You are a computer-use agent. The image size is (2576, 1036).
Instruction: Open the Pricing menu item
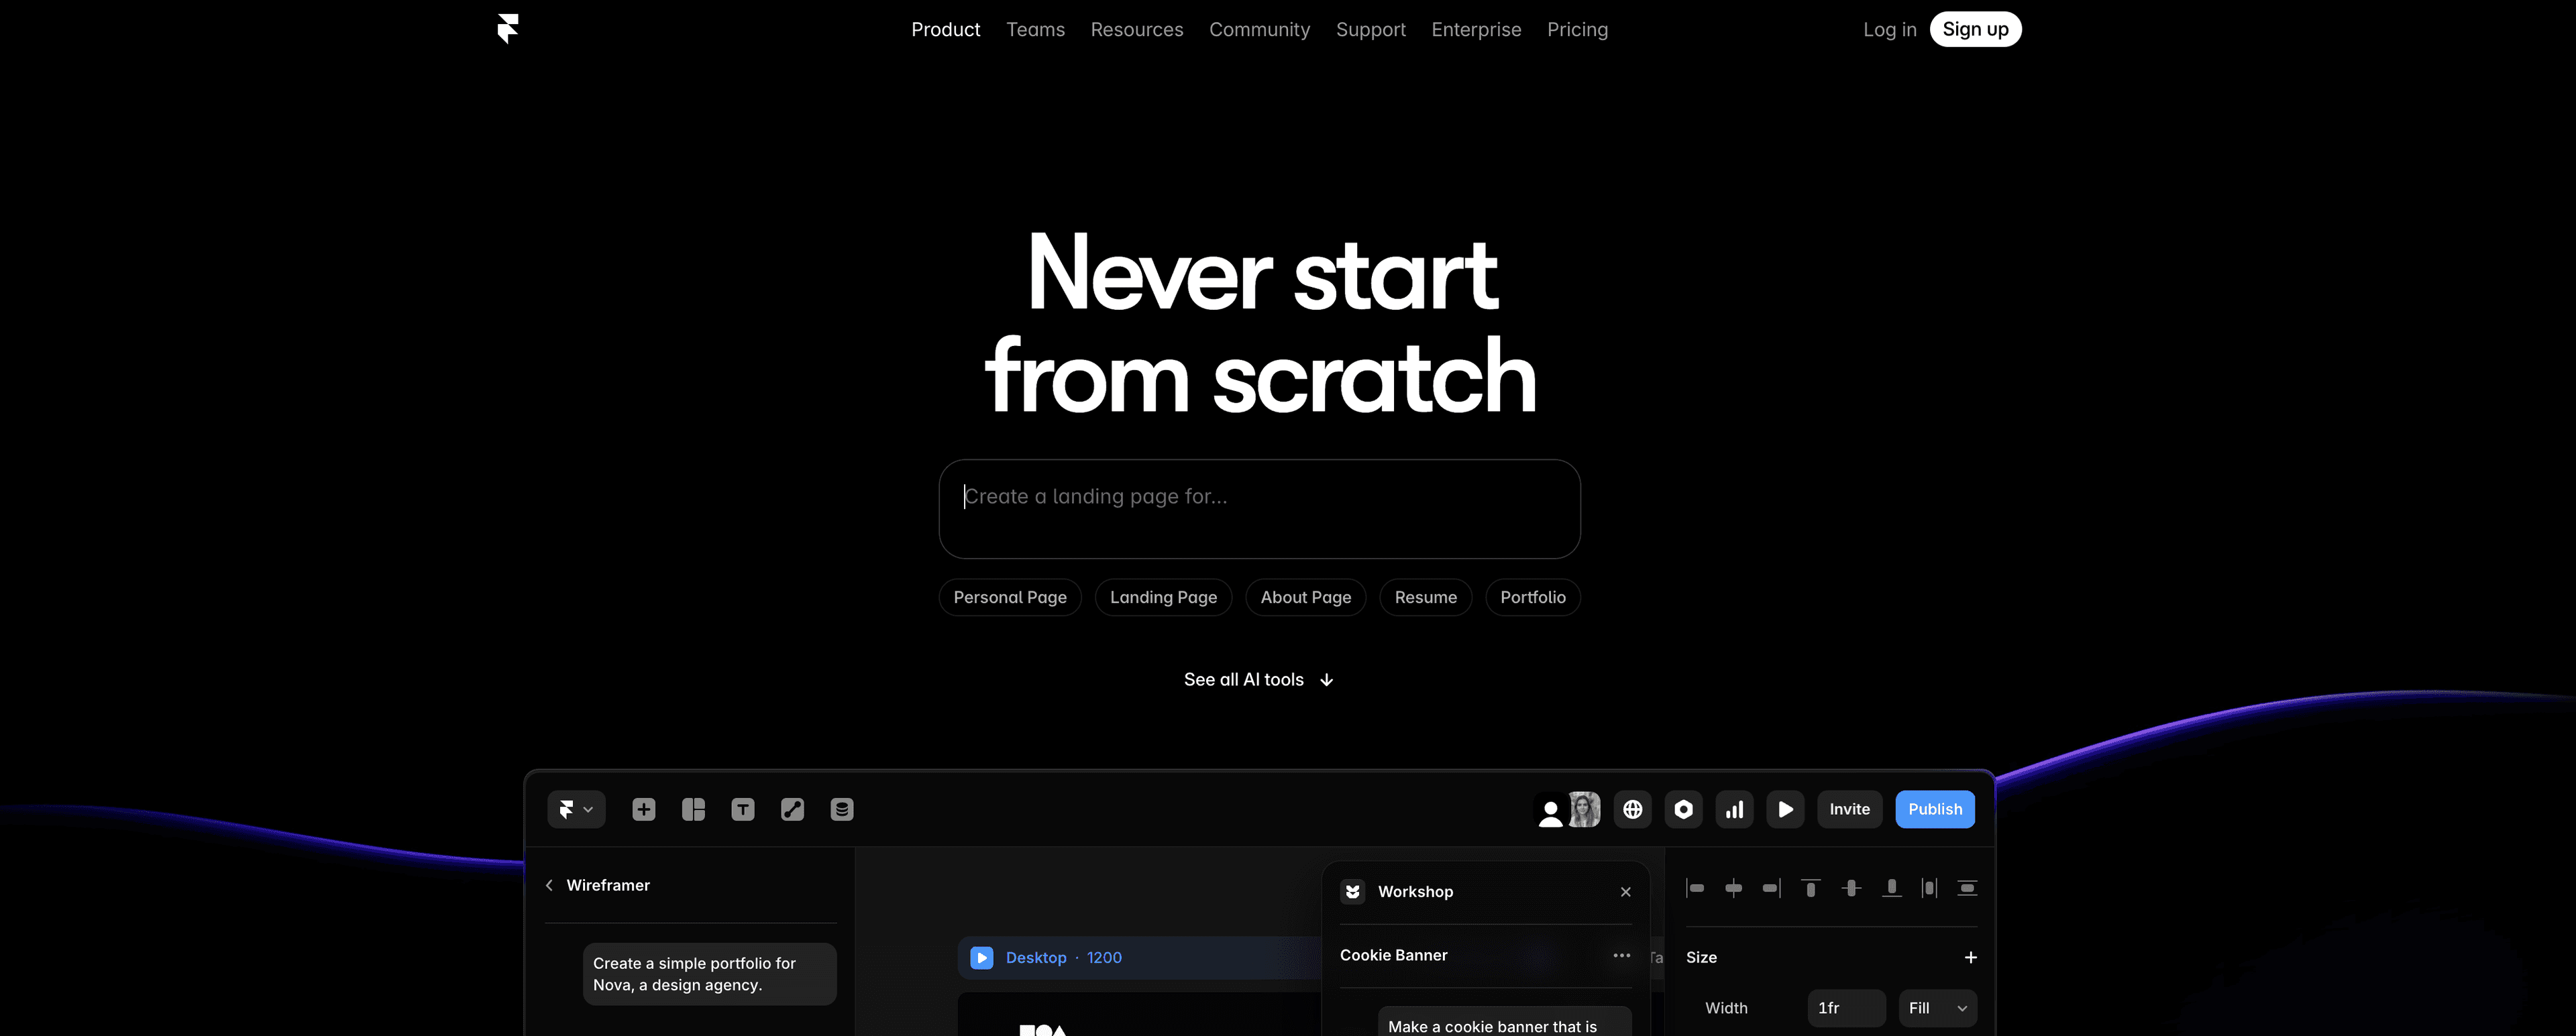[1577, 29]
